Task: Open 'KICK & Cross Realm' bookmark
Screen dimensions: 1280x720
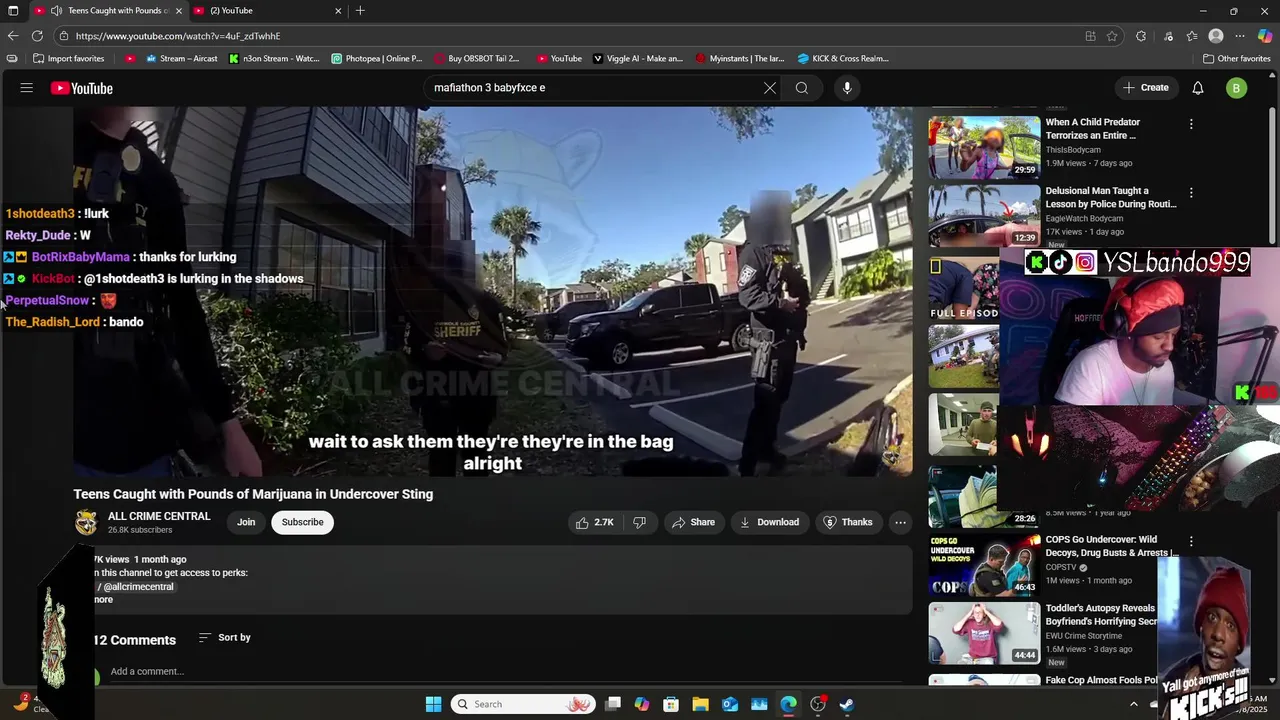Action: [x=842, y=59]
